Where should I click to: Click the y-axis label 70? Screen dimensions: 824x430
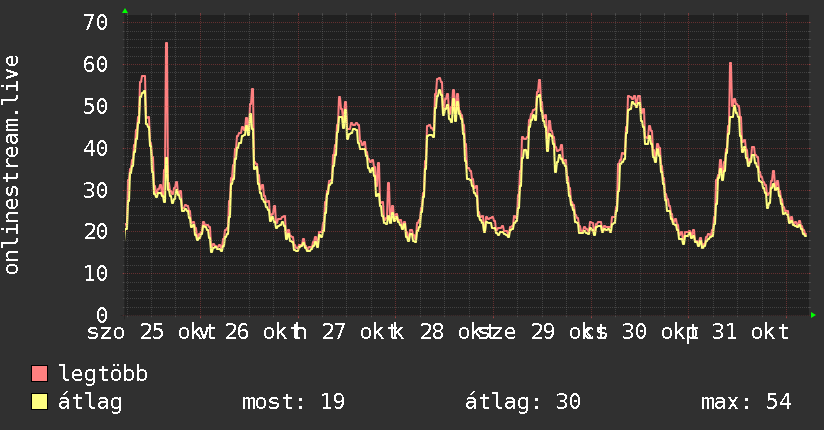96,23
